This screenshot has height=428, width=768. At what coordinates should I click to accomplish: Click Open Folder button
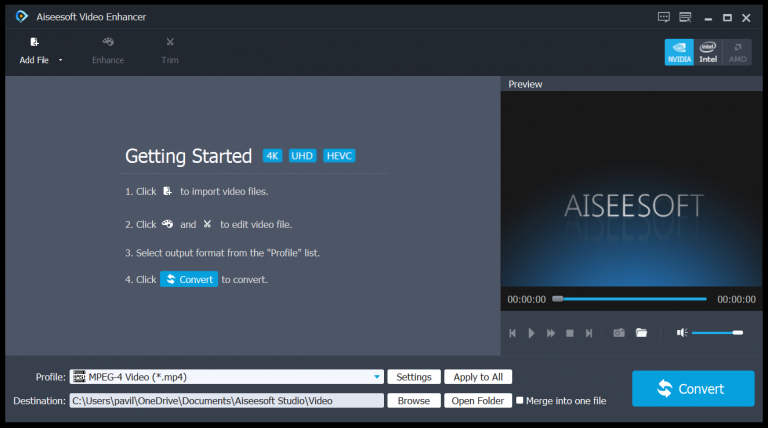[x=478, y=401]
